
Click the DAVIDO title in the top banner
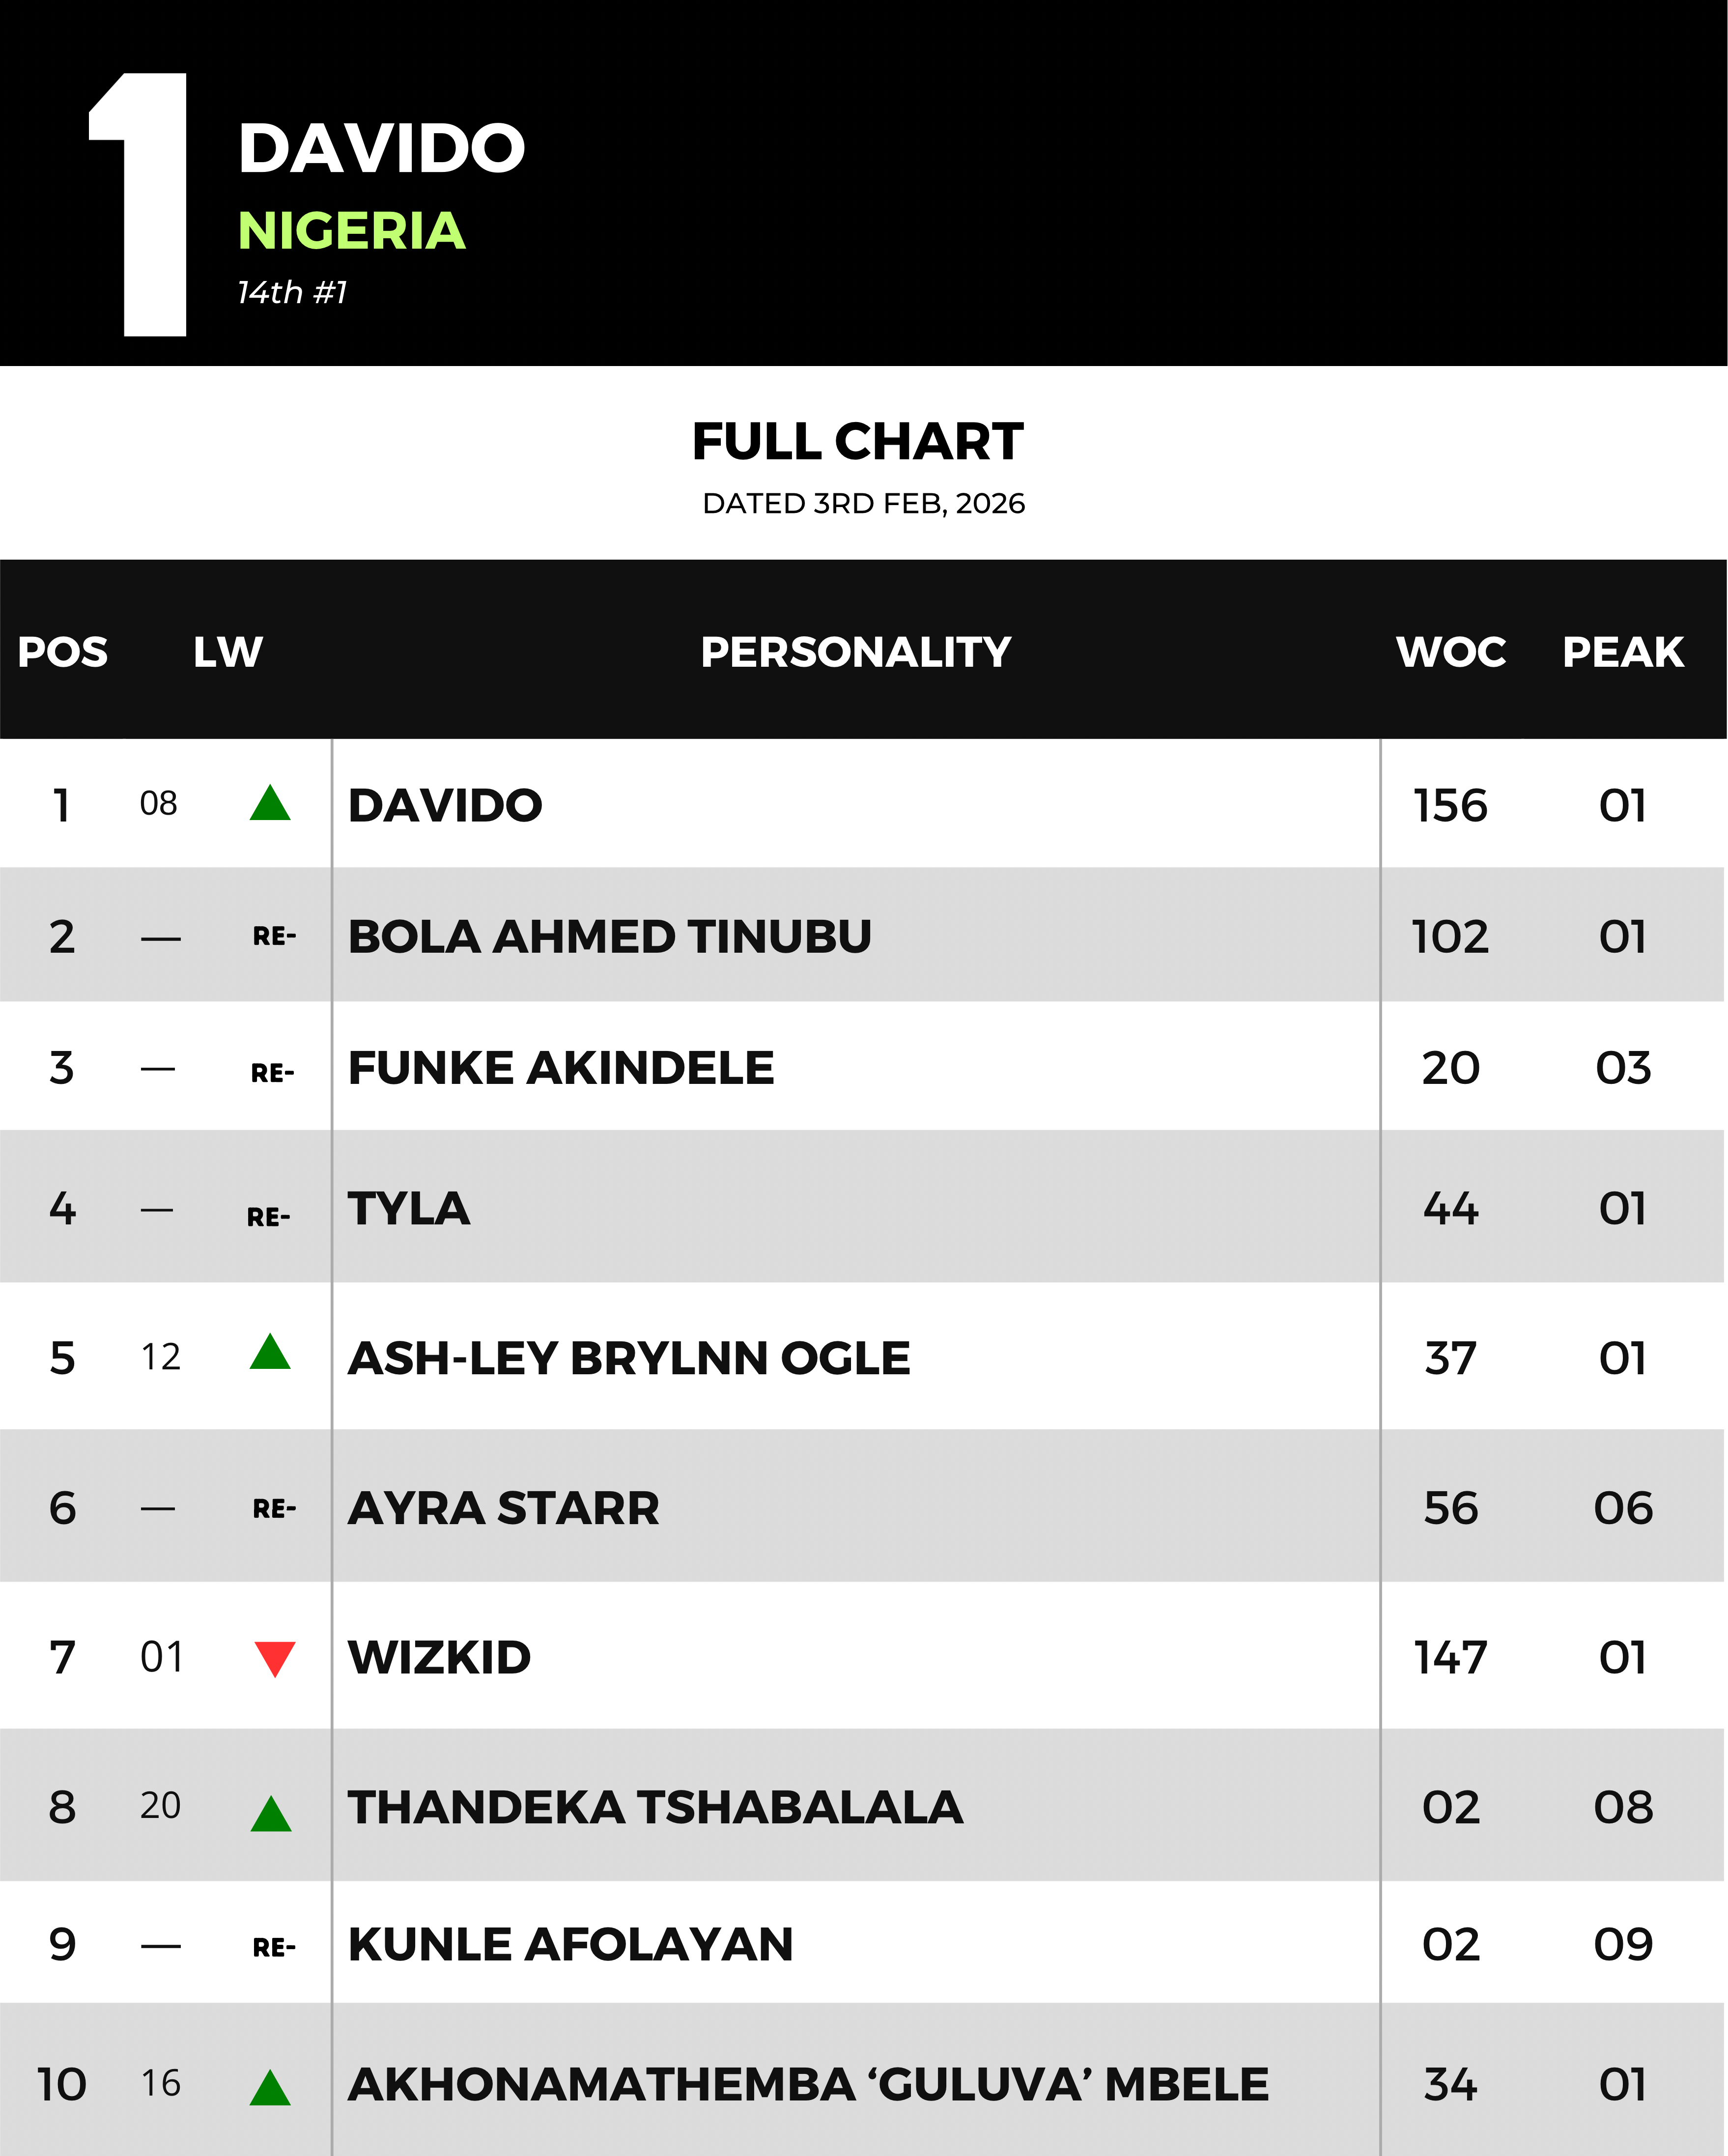[x=381, y=149]
